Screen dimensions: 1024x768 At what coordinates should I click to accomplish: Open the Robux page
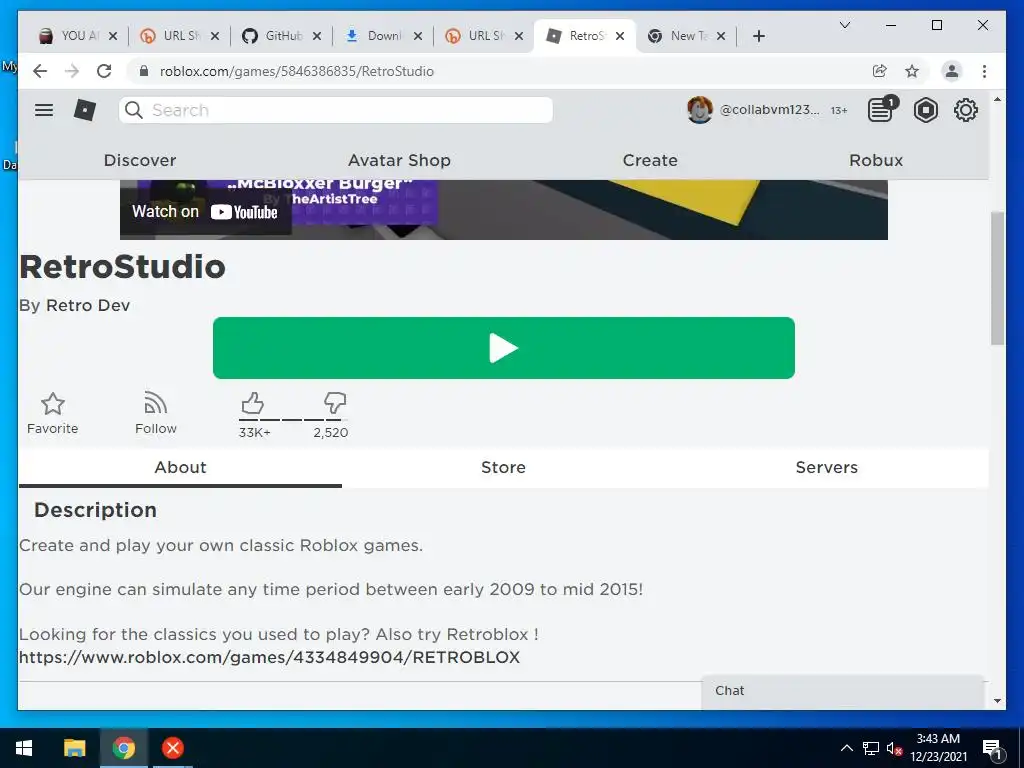pyautogui.click(x=876, y=160)
